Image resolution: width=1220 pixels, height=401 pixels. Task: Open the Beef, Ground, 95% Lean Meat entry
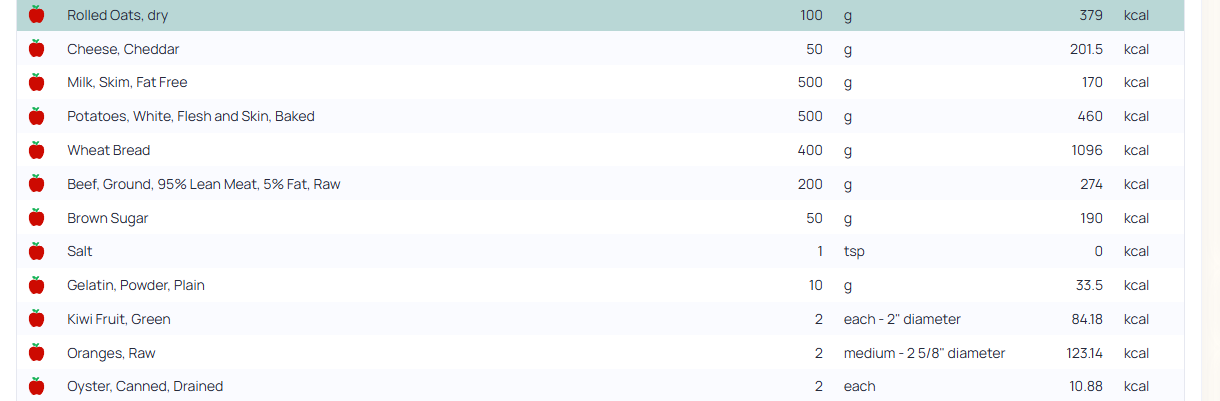click(x=203, y=184)
